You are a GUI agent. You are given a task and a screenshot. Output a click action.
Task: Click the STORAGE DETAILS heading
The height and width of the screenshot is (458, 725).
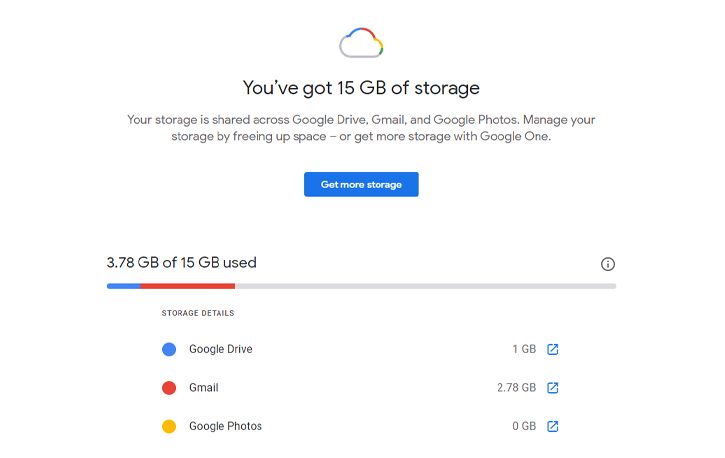point(198,313)
